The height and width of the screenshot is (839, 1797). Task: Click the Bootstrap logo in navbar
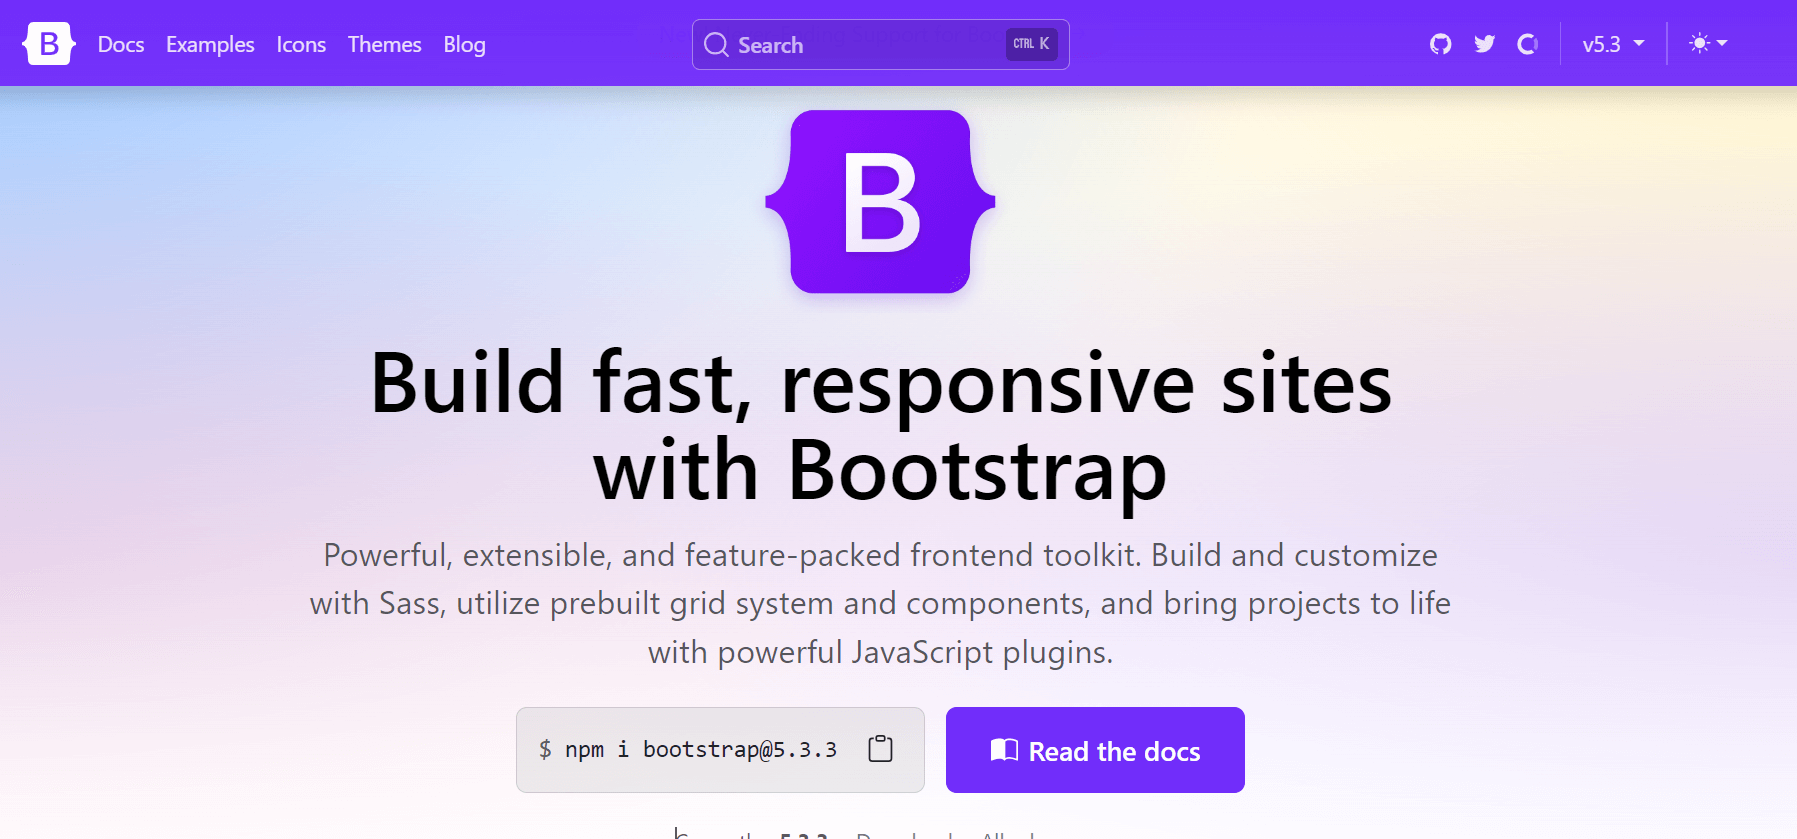click(49, 44)
